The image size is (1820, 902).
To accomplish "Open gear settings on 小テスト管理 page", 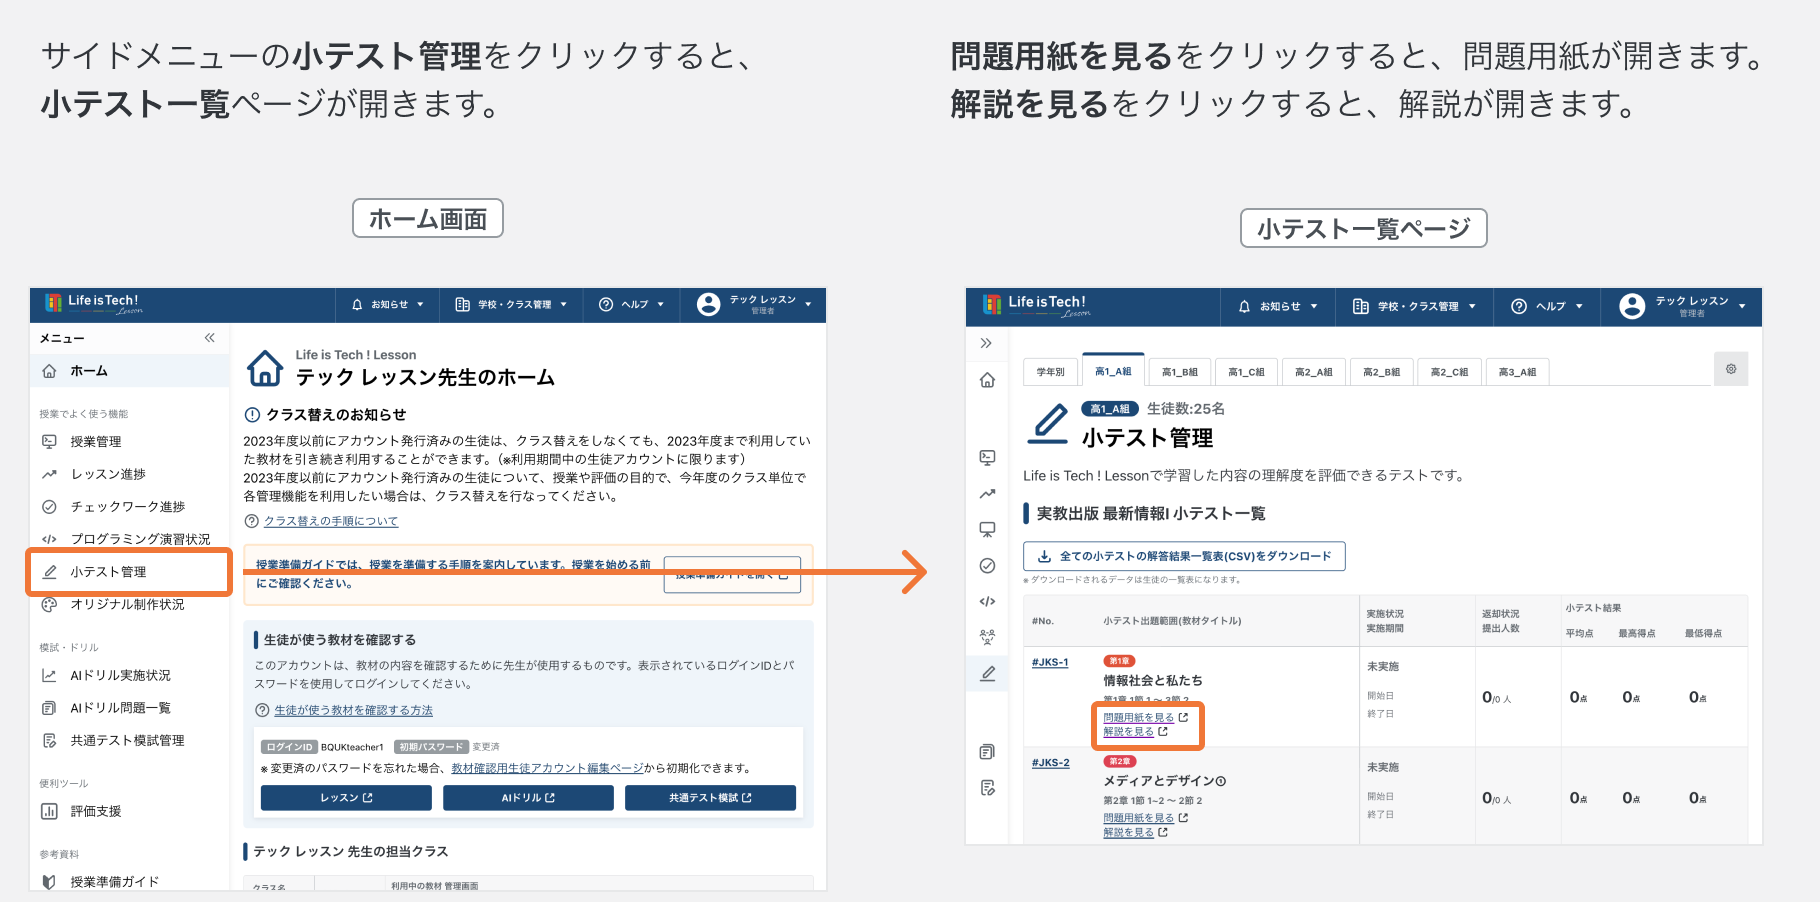I will tap(1731, 369).
